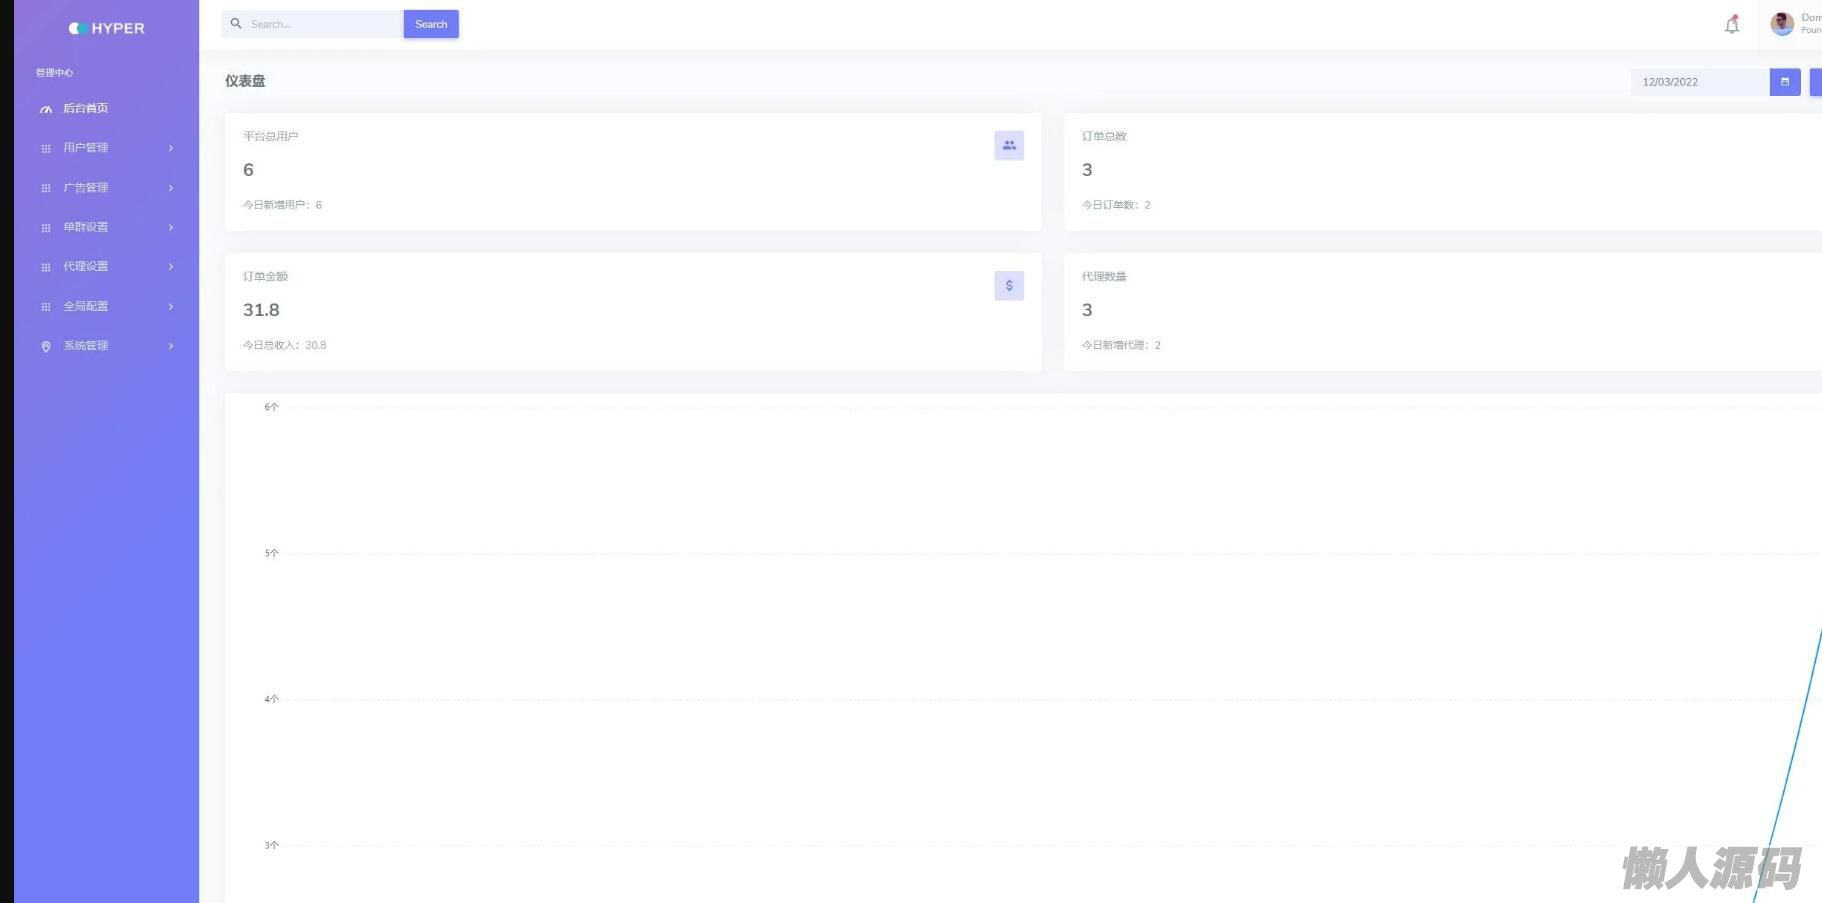Click the notification bell icon
Screen dimensions: 1822x903
click(1732, 25)
